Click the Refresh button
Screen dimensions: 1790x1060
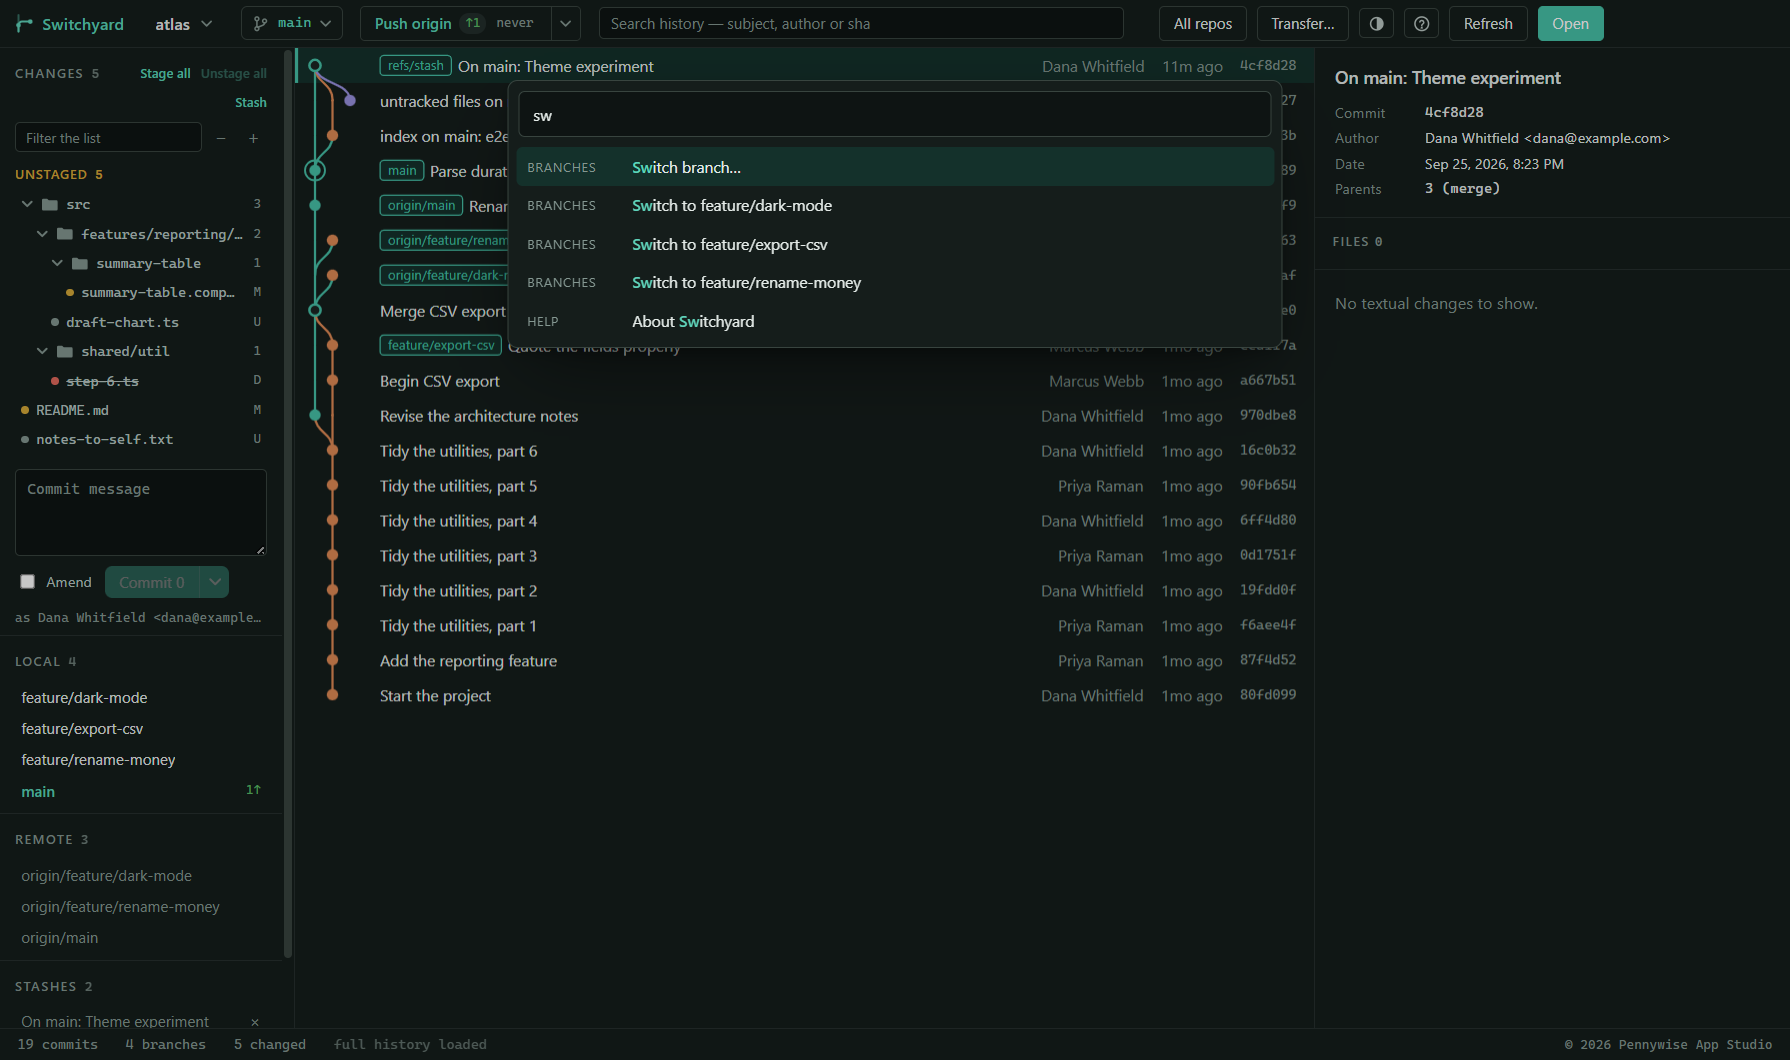[x=1488, y=24]
